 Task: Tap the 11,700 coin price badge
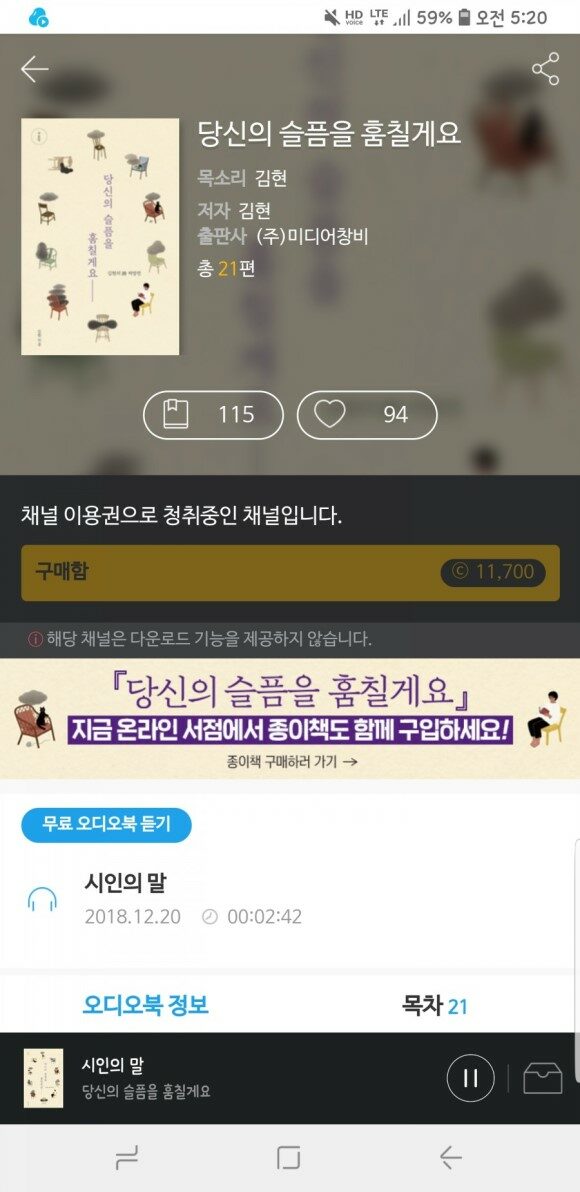pos(493,572)
